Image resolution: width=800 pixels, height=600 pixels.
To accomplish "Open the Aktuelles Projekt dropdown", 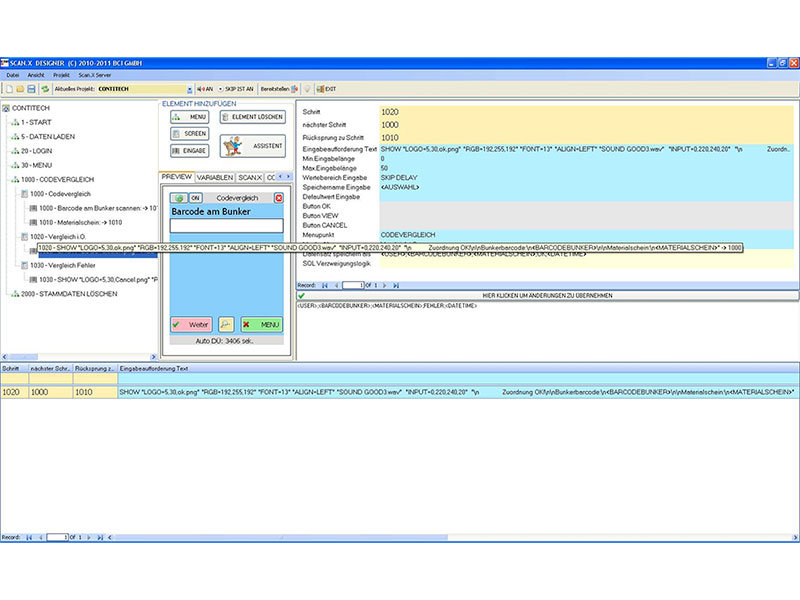I will point(189,89).
